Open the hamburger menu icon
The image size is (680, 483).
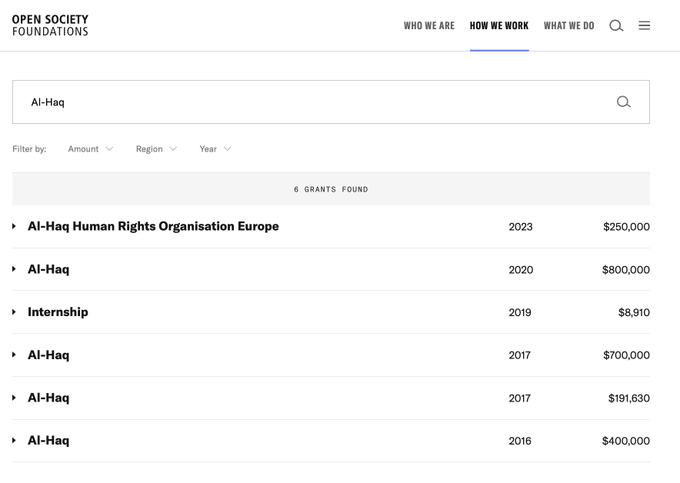point(644,26)
